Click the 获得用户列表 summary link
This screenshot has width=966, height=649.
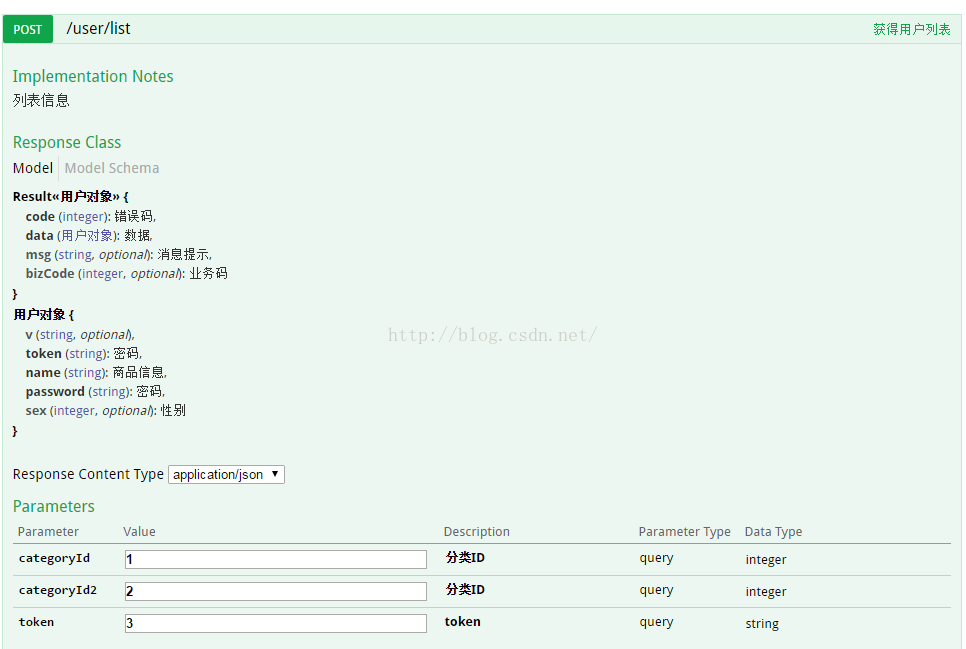[x=911, y=29]
